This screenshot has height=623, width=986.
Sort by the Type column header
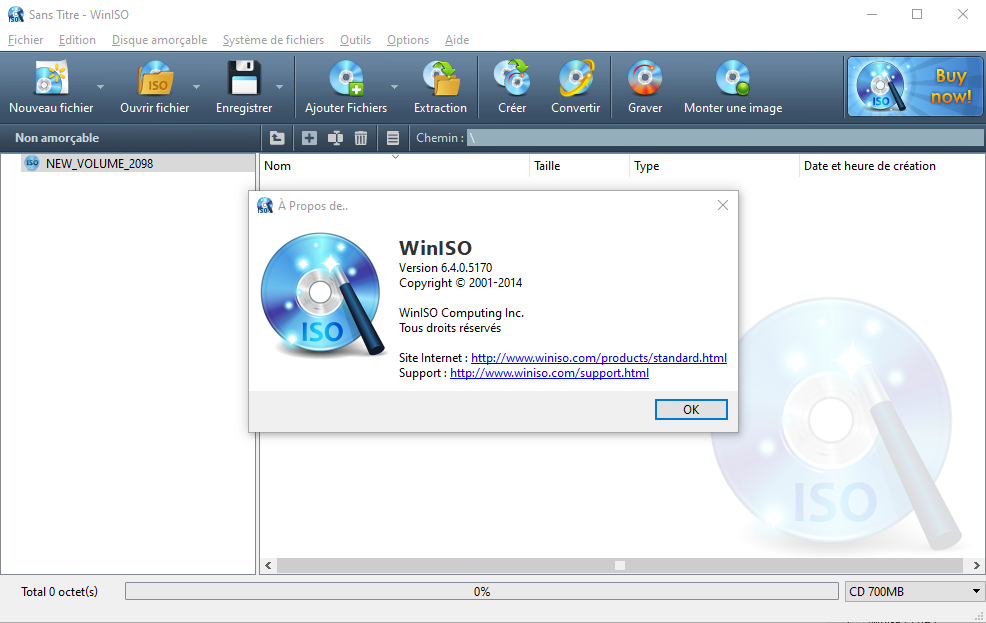714,166
